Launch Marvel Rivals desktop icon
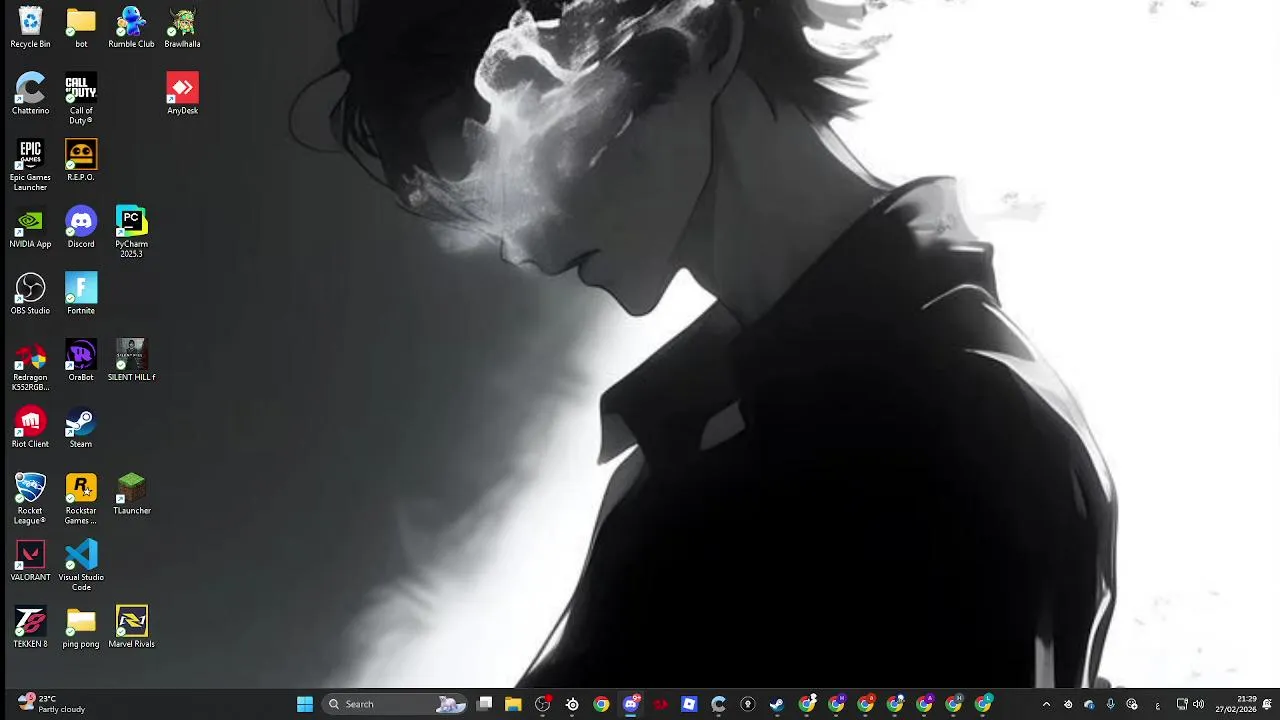 click(x=131, y=627)
